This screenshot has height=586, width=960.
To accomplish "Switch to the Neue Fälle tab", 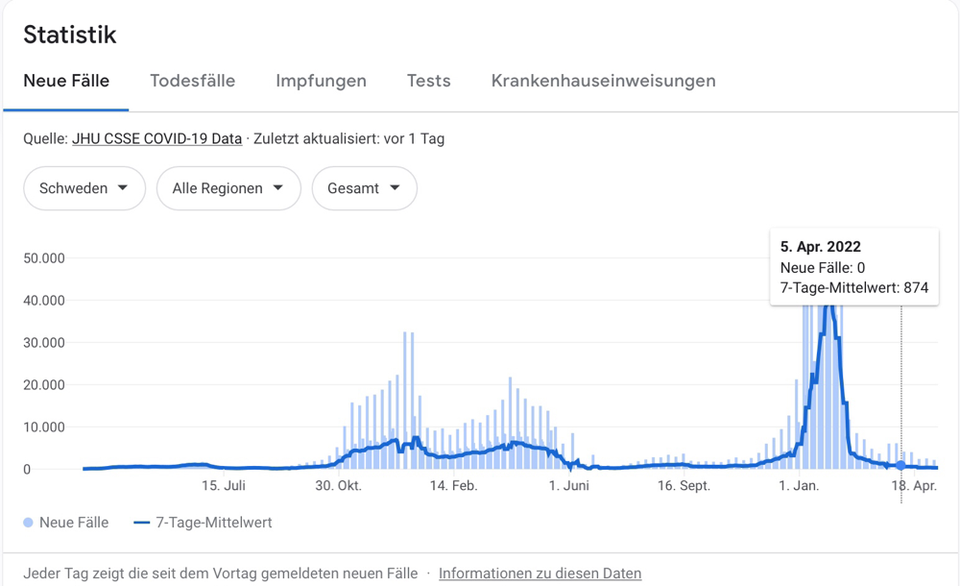I will (x=66, y=81).
